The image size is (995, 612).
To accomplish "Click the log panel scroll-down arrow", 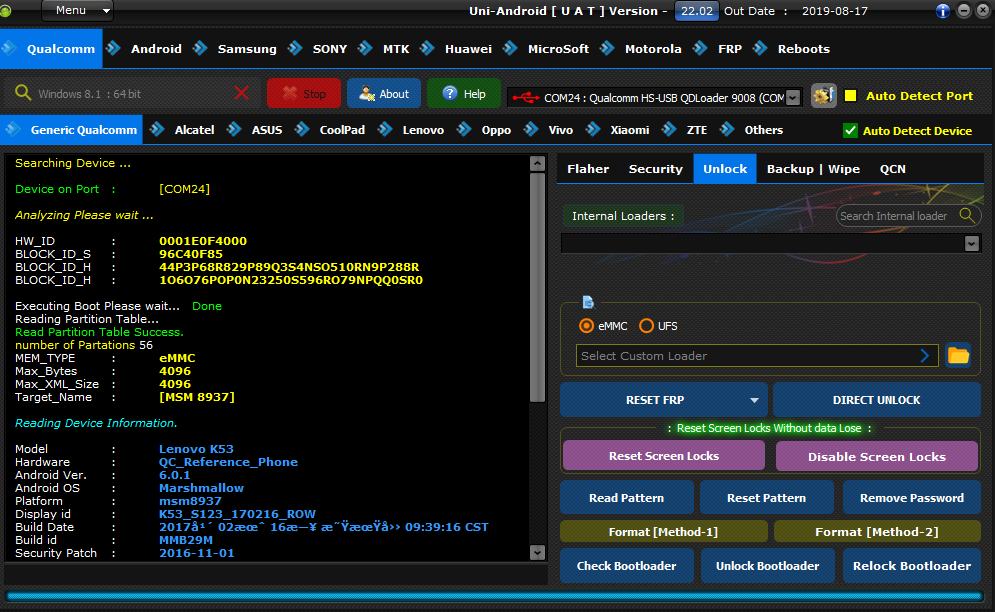I will point(537,552).
